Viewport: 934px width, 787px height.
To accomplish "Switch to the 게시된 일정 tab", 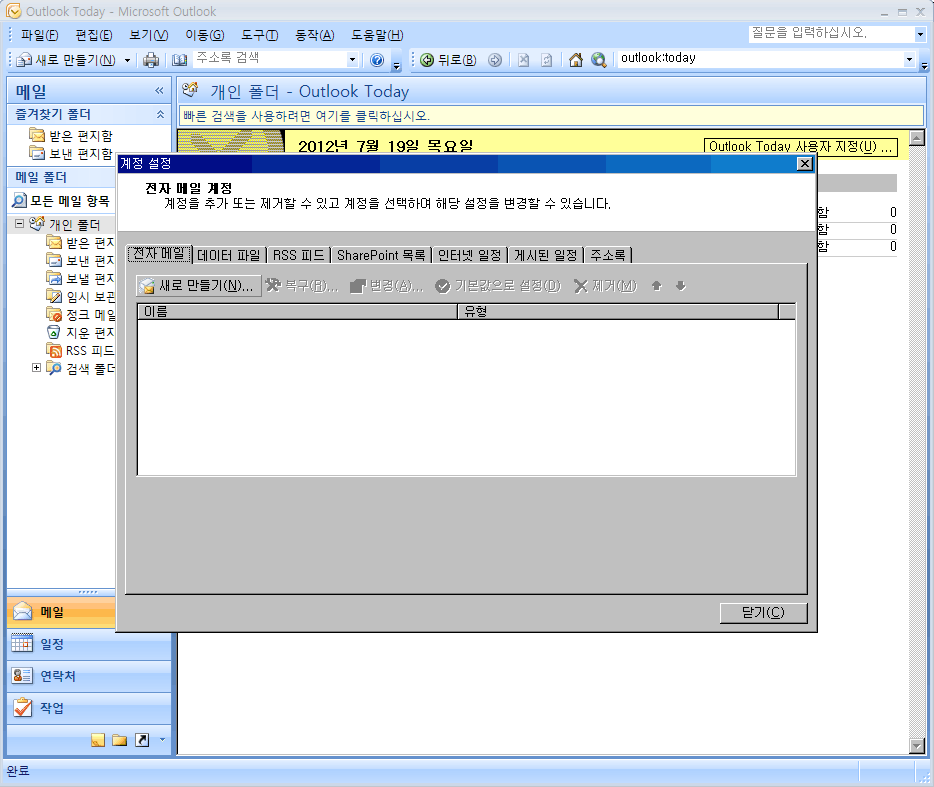I will (x=546, y=255).
